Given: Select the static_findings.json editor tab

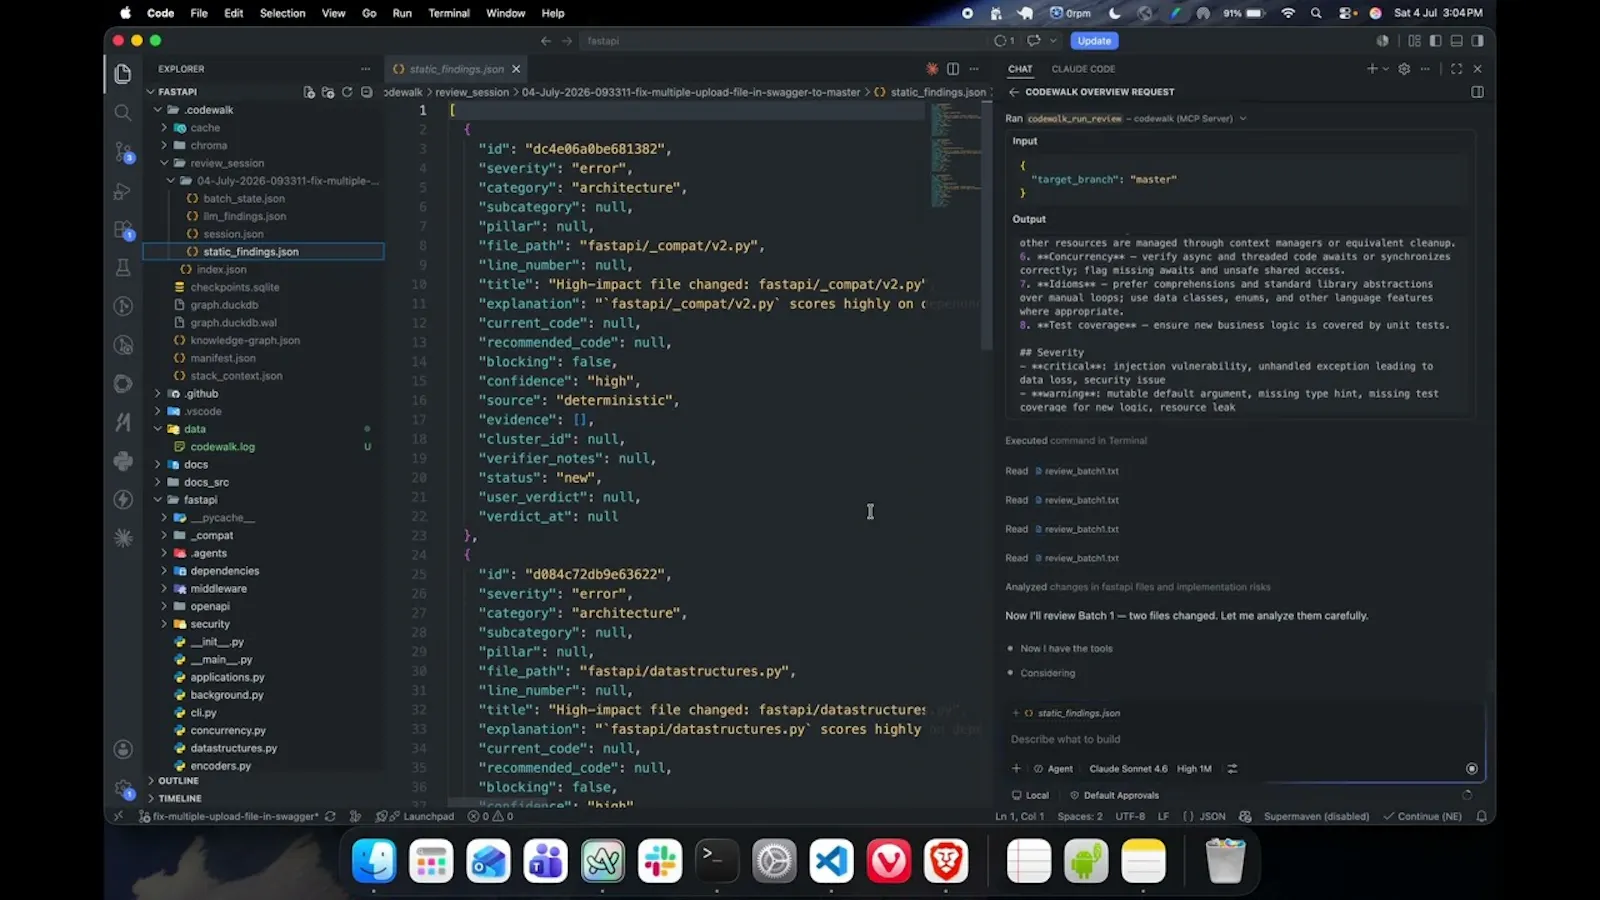Looking at the screenshot, I should pyautogui.click(x=456, y=69).
